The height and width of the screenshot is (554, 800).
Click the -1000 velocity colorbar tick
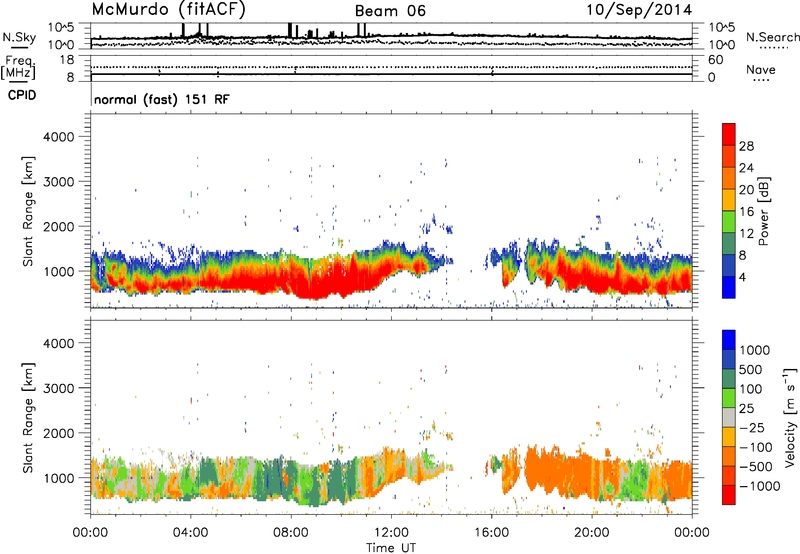click(x=759, y=486)
